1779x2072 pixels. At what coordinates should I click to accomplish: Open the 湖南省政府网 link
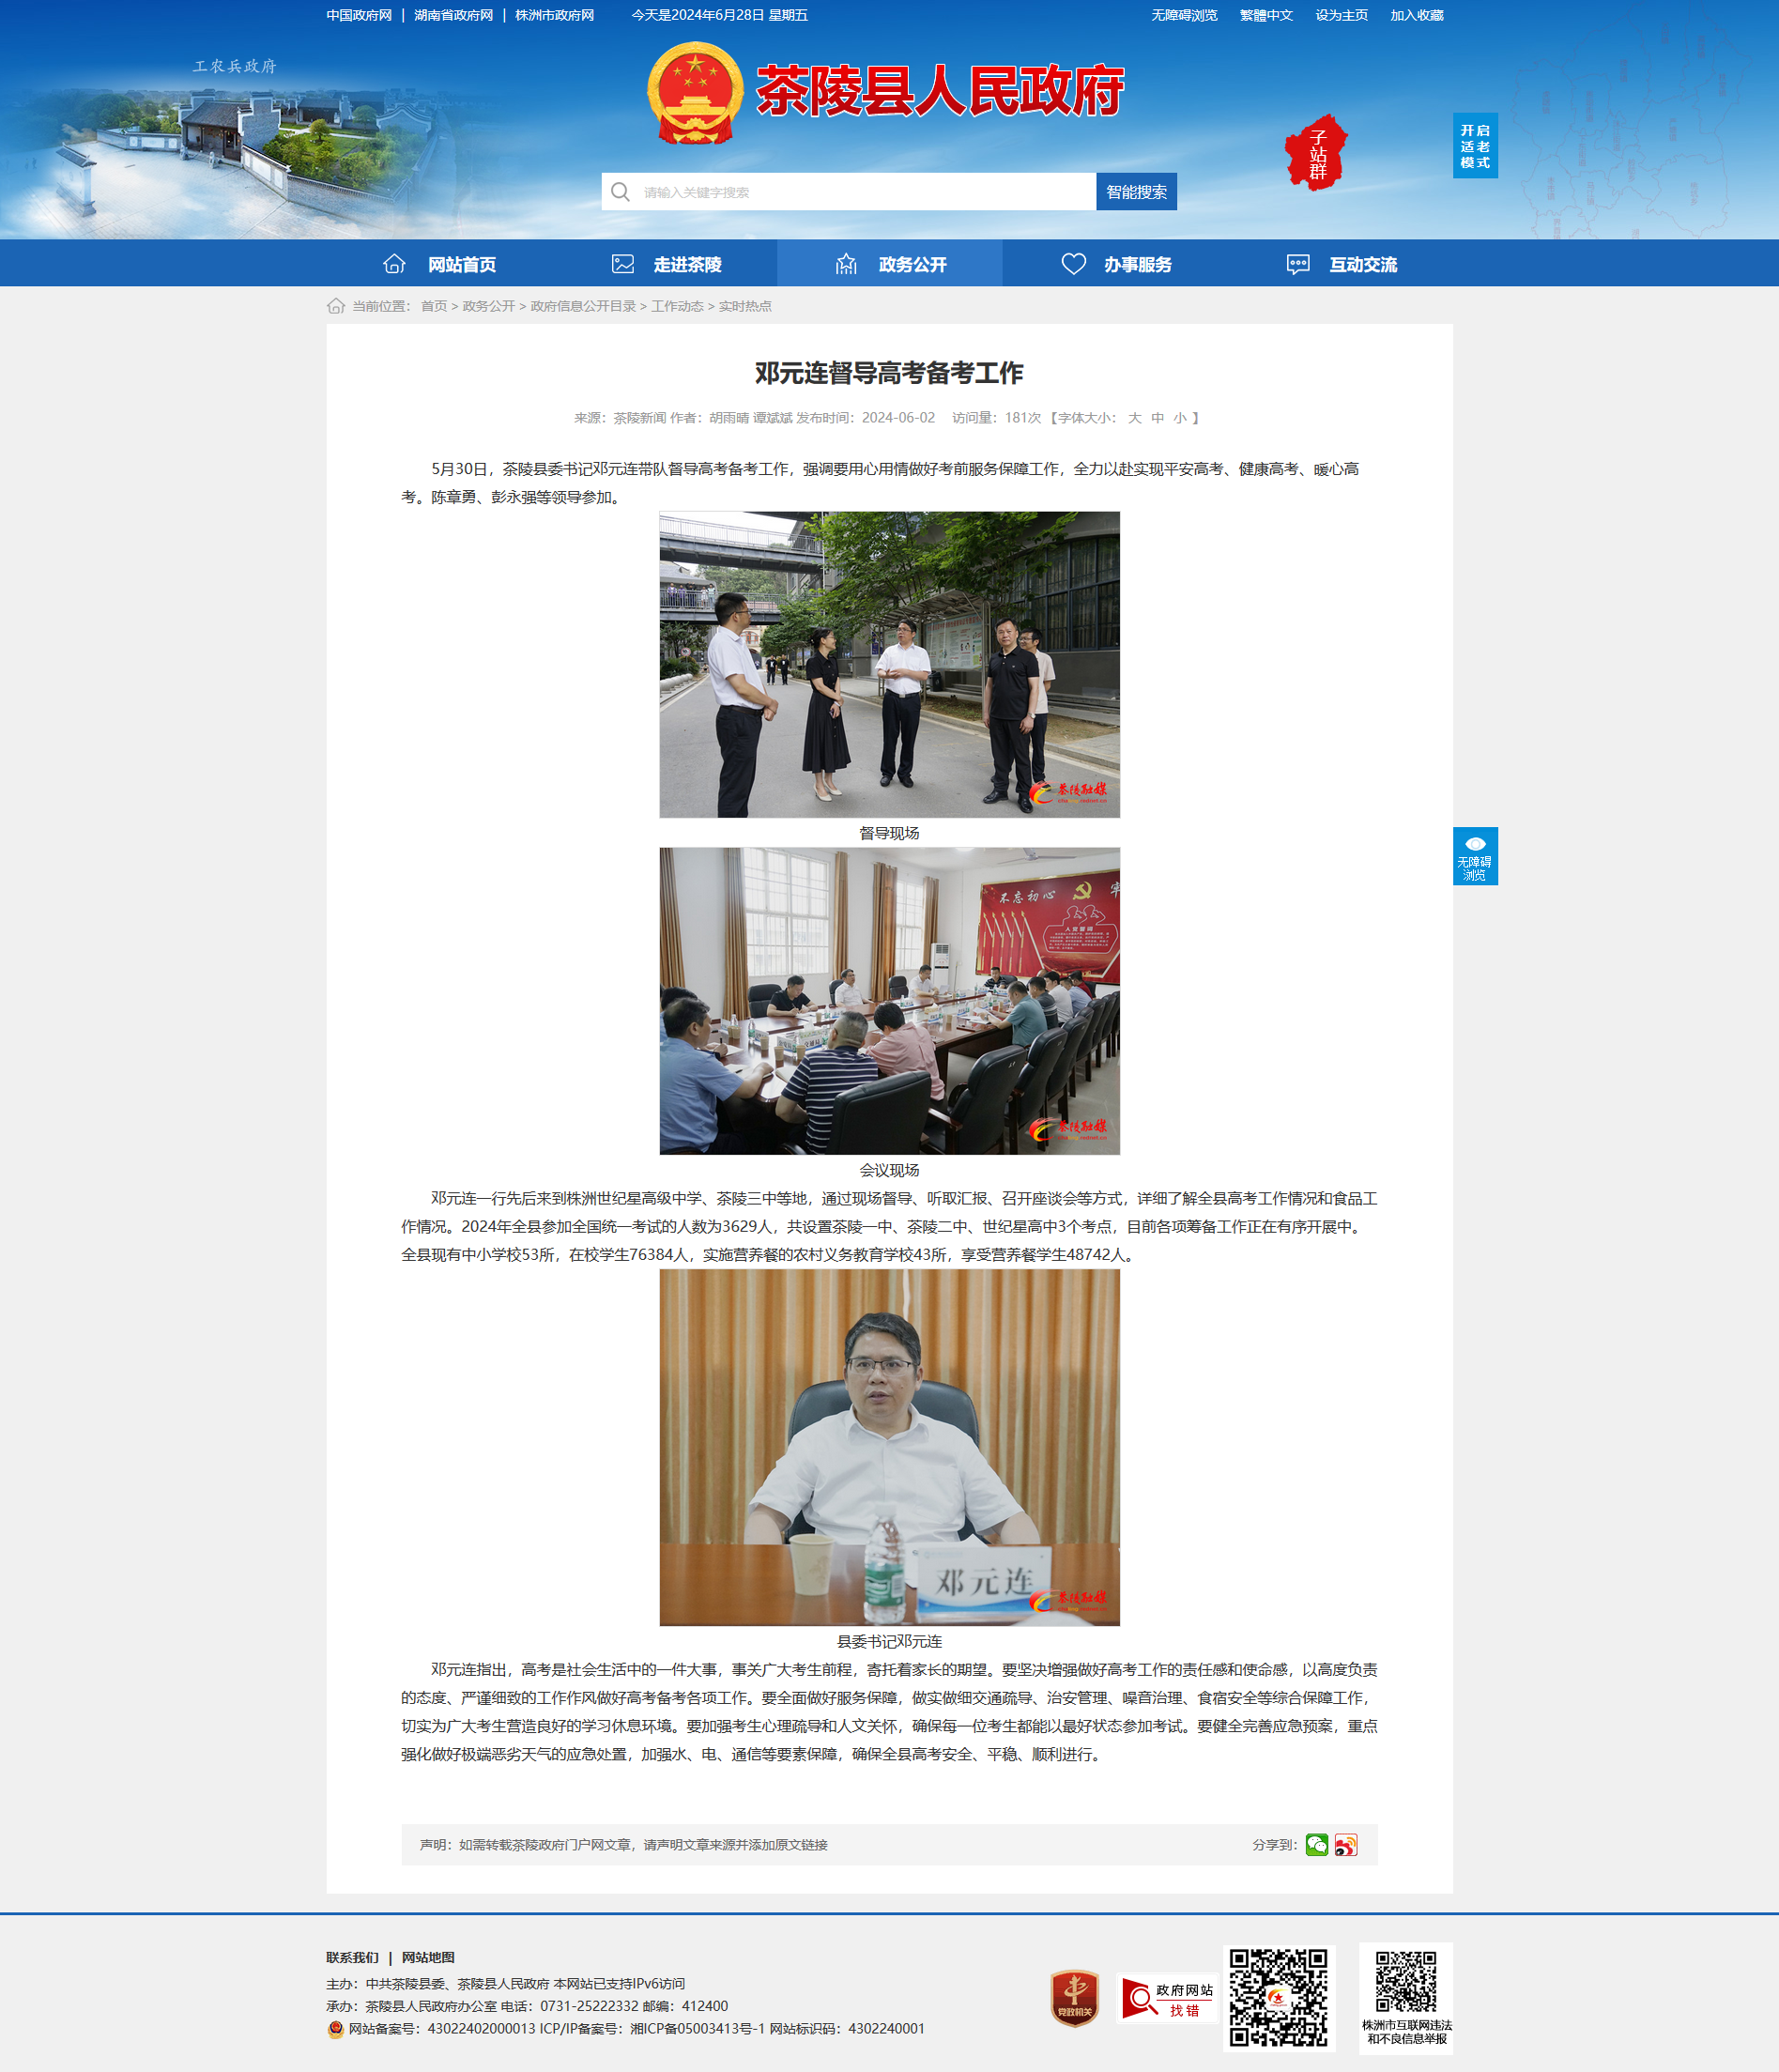tap(454, 15)
